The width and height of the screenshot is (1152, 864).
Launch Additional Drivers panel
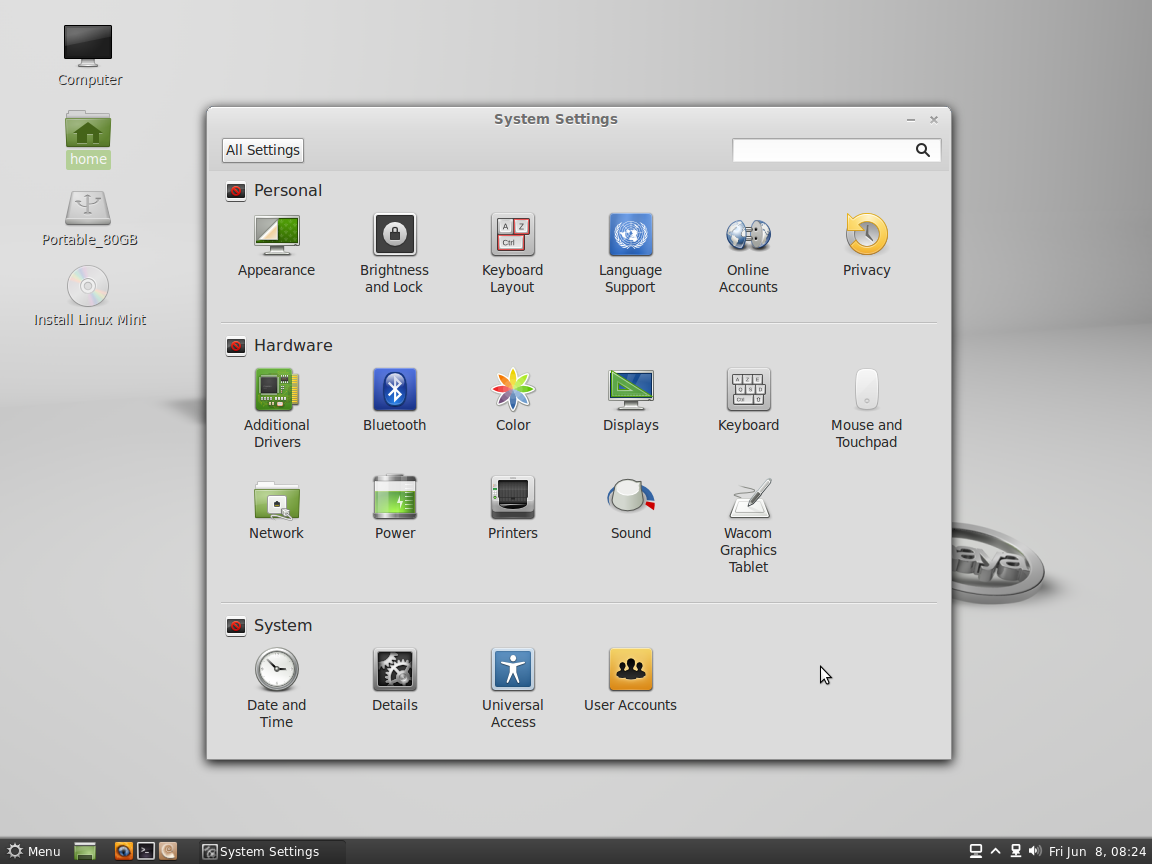click(x=276, y=409)
